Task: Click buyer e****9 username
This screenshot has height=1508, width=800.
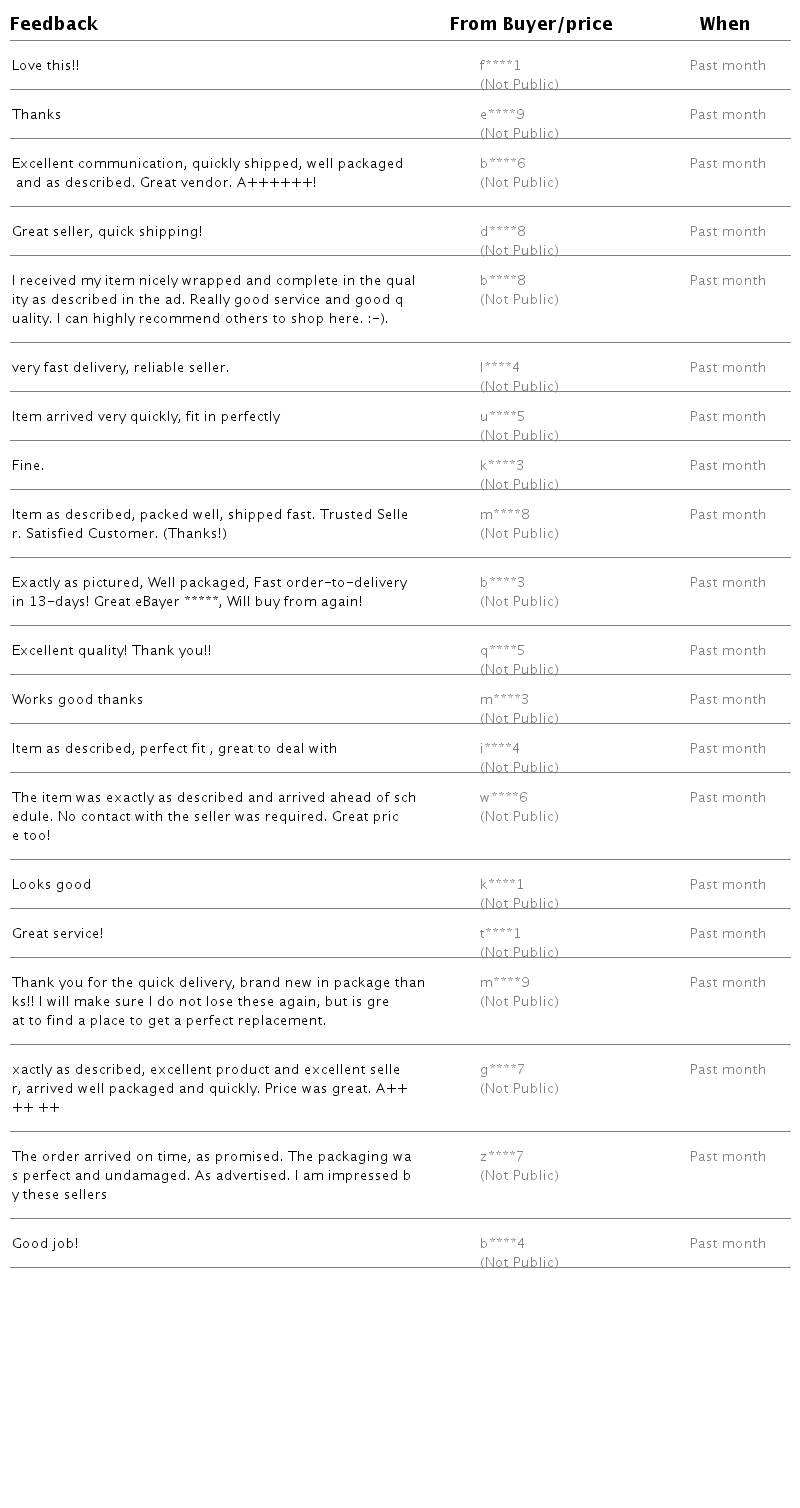Action: [502, 115]
